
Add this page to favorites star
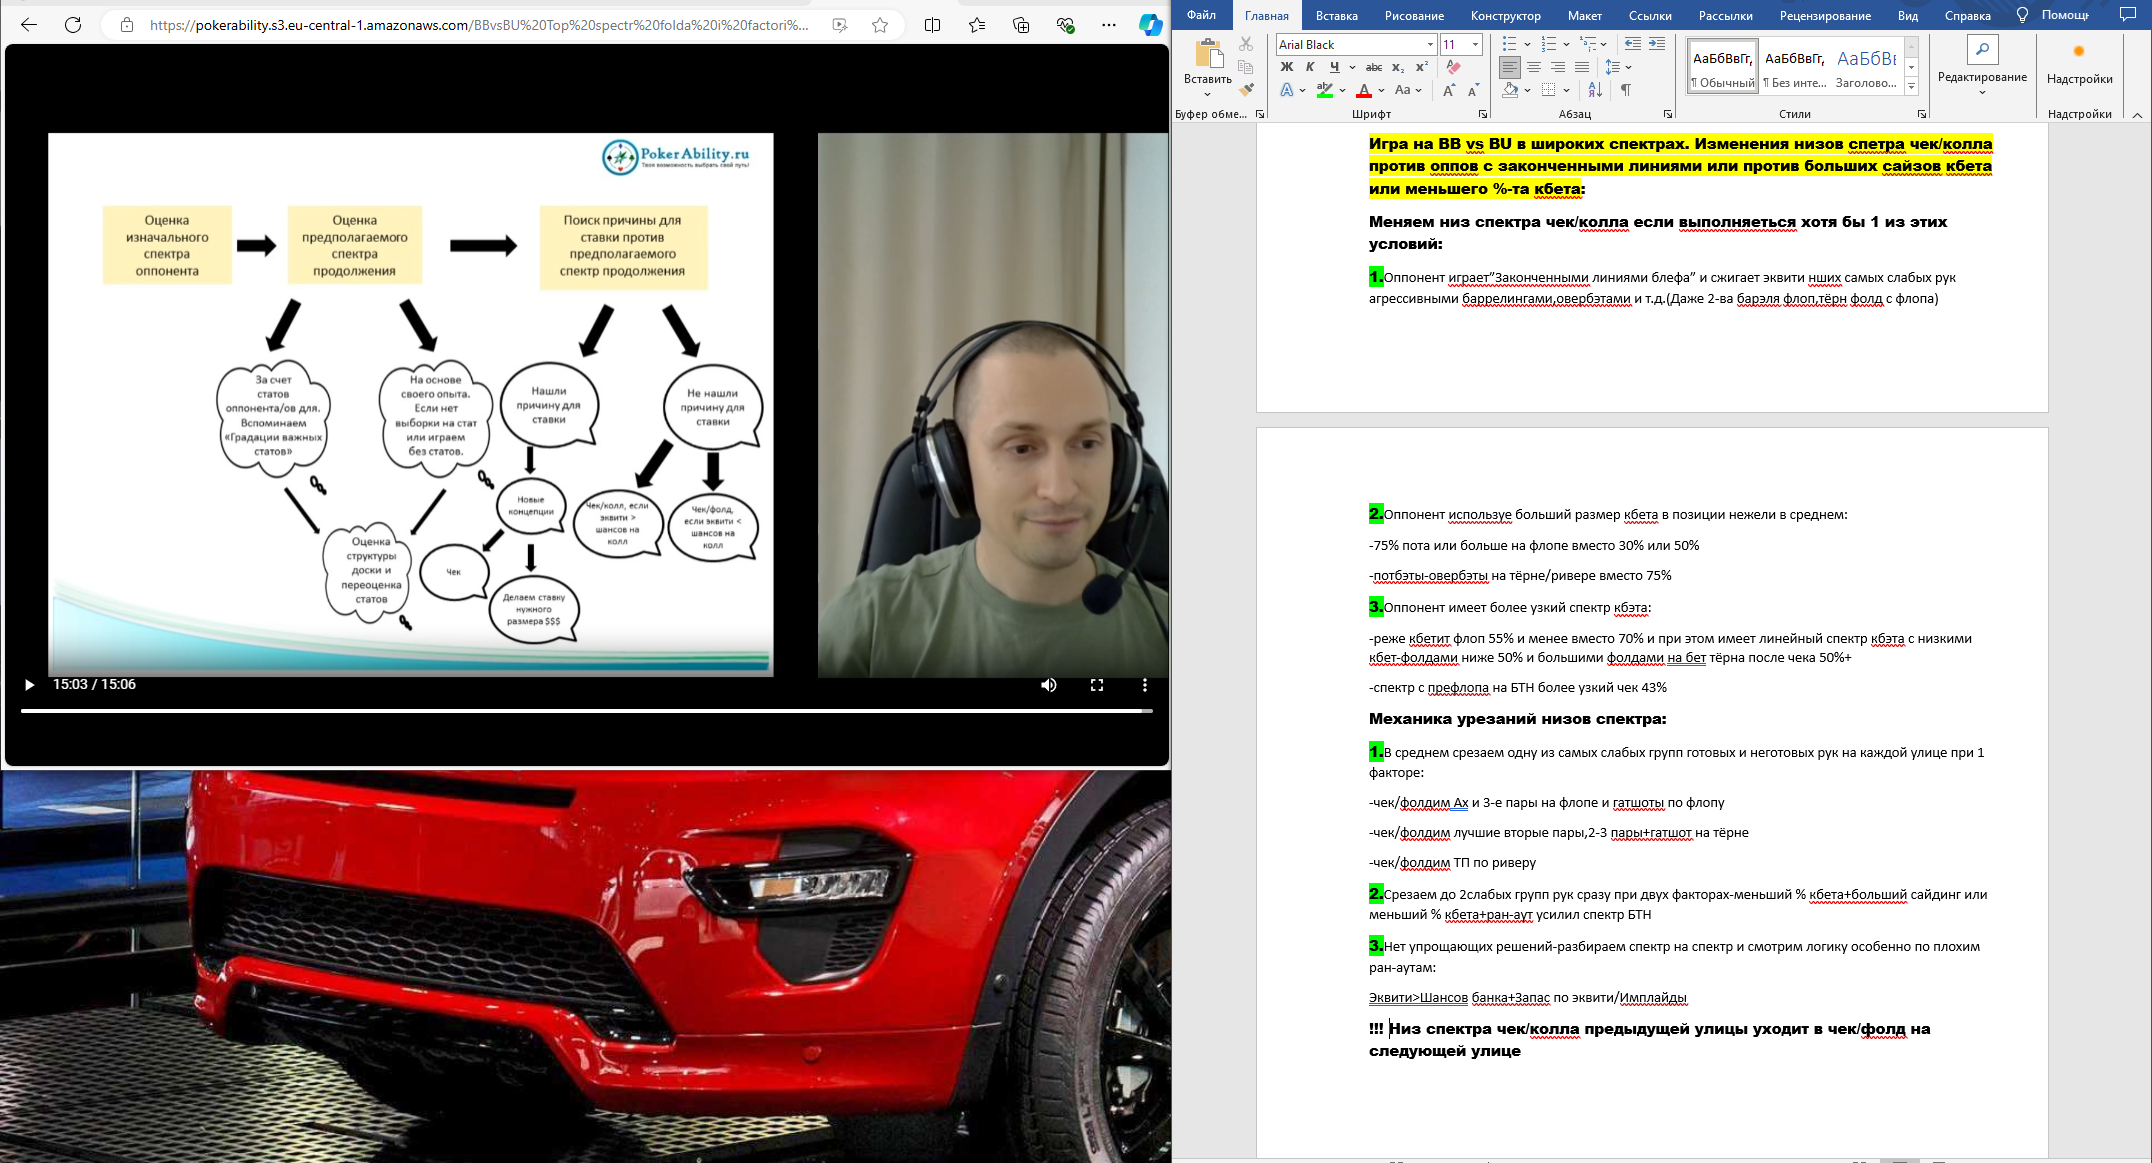point(880,25)
